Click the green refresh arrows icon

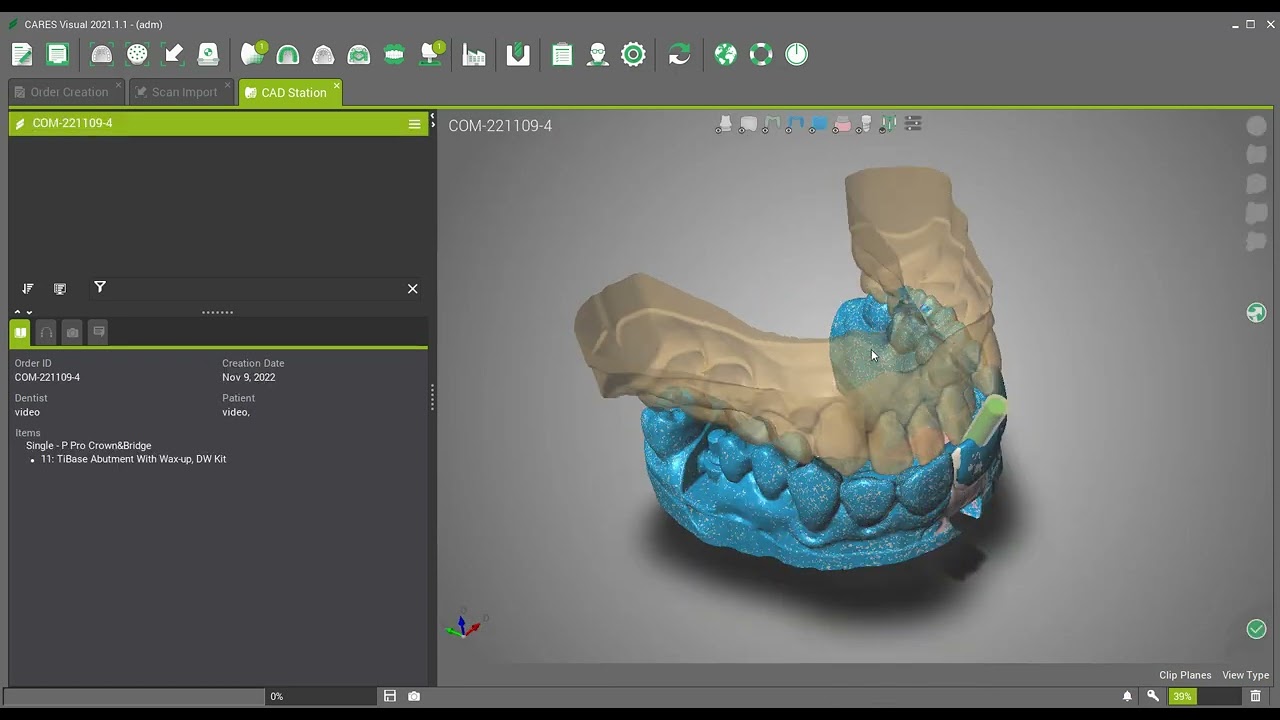tap(679, 54)
